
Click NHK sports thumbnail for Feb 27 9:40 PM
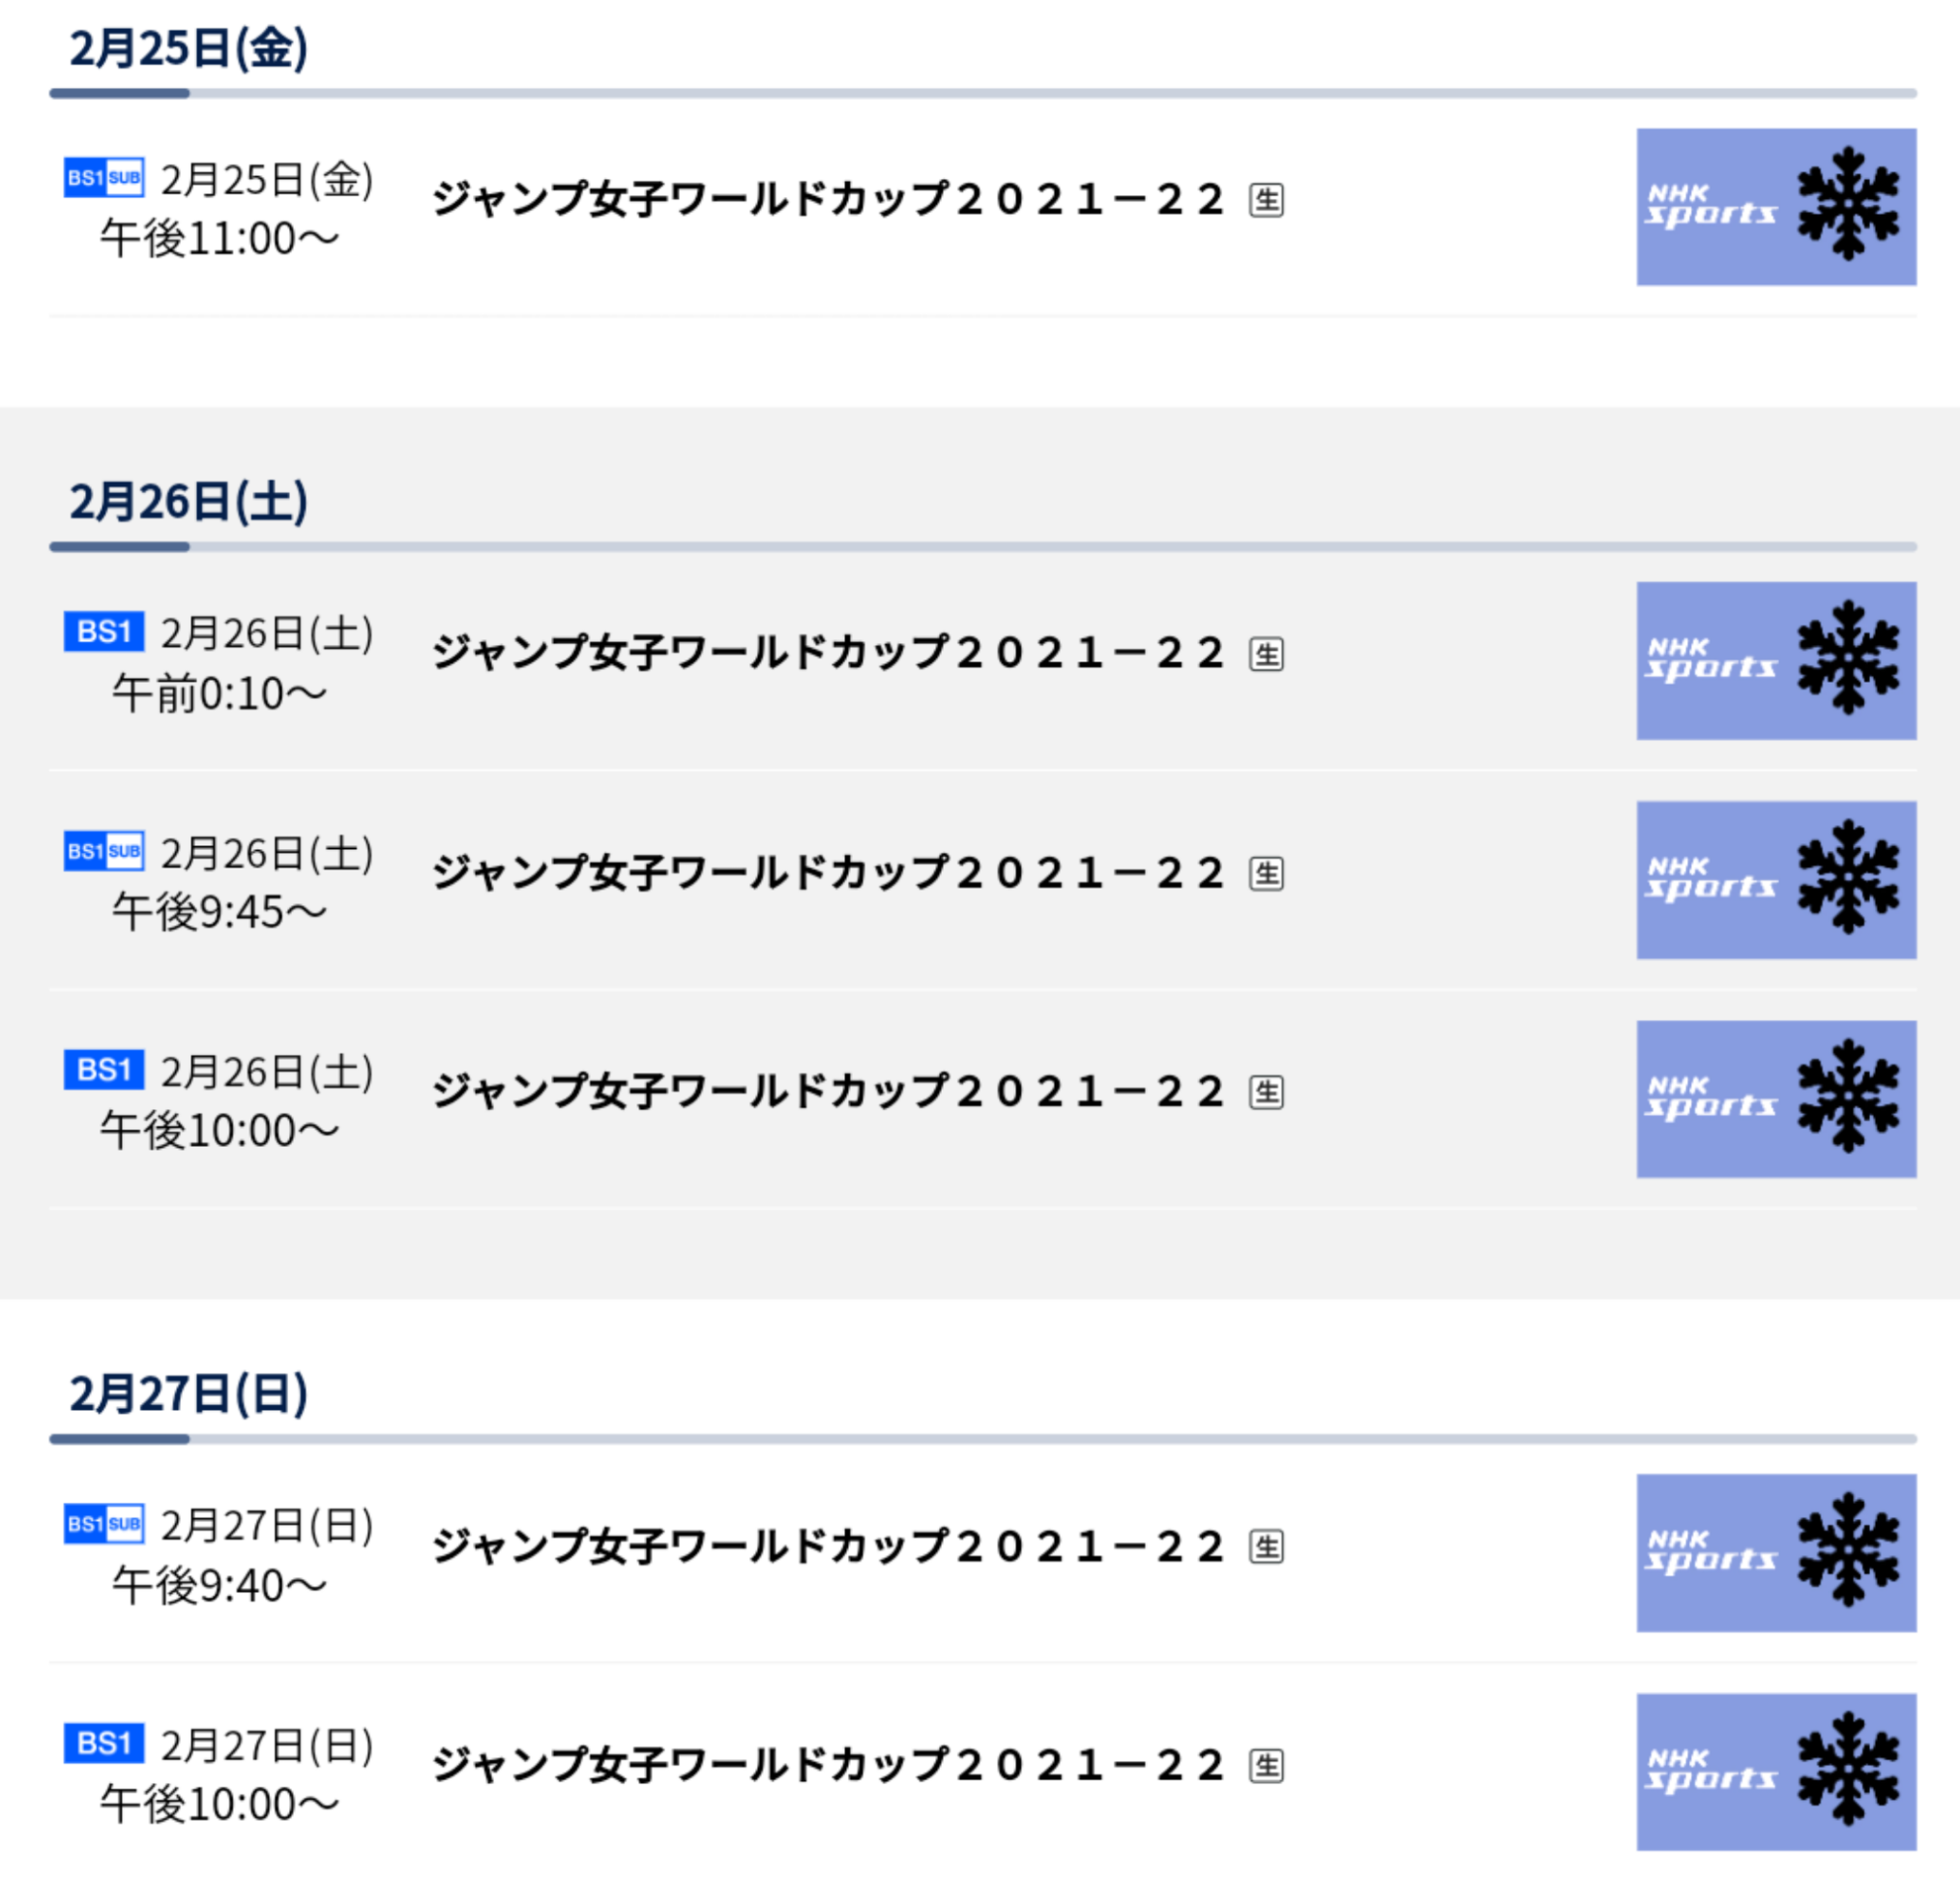[x=1776, y=1552]
